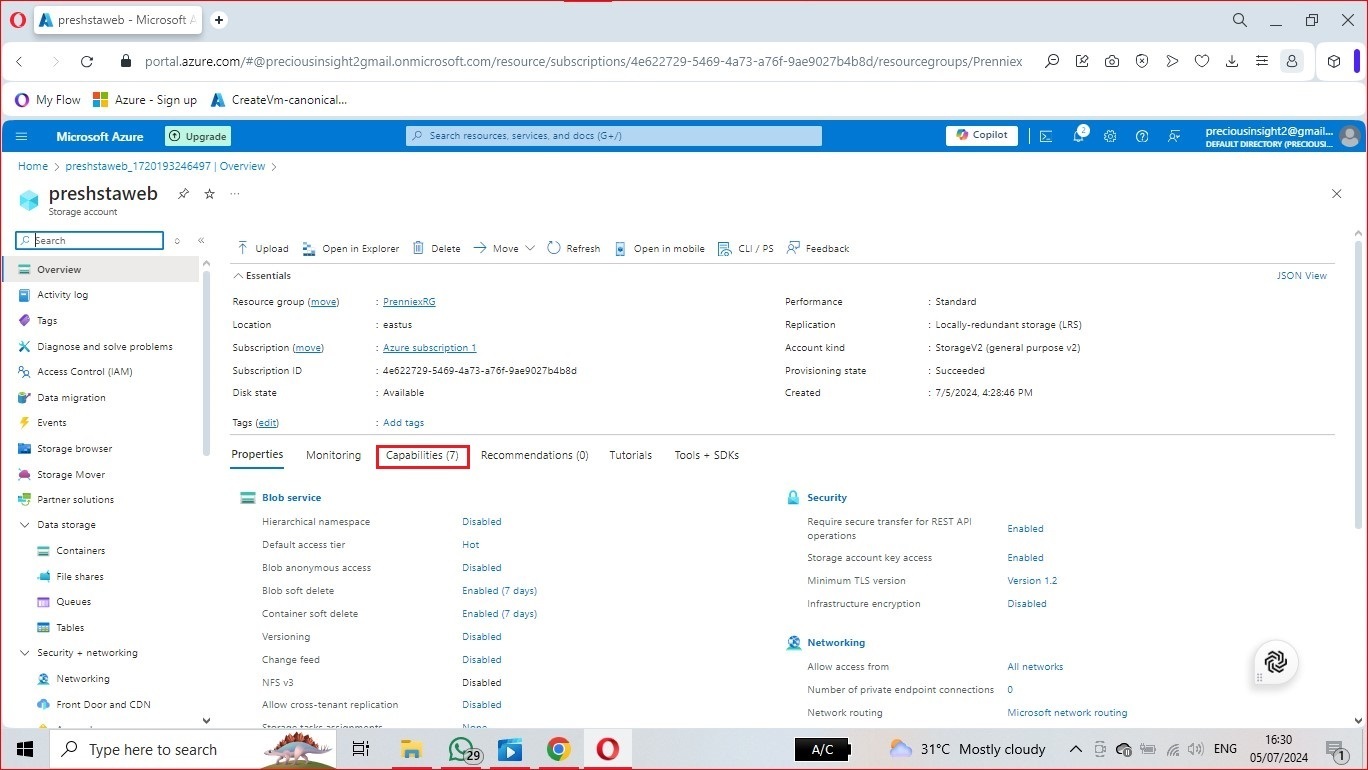Switch to Tools + SDKs tab
Screen dimensions: 1368x770
coord(706,455)
